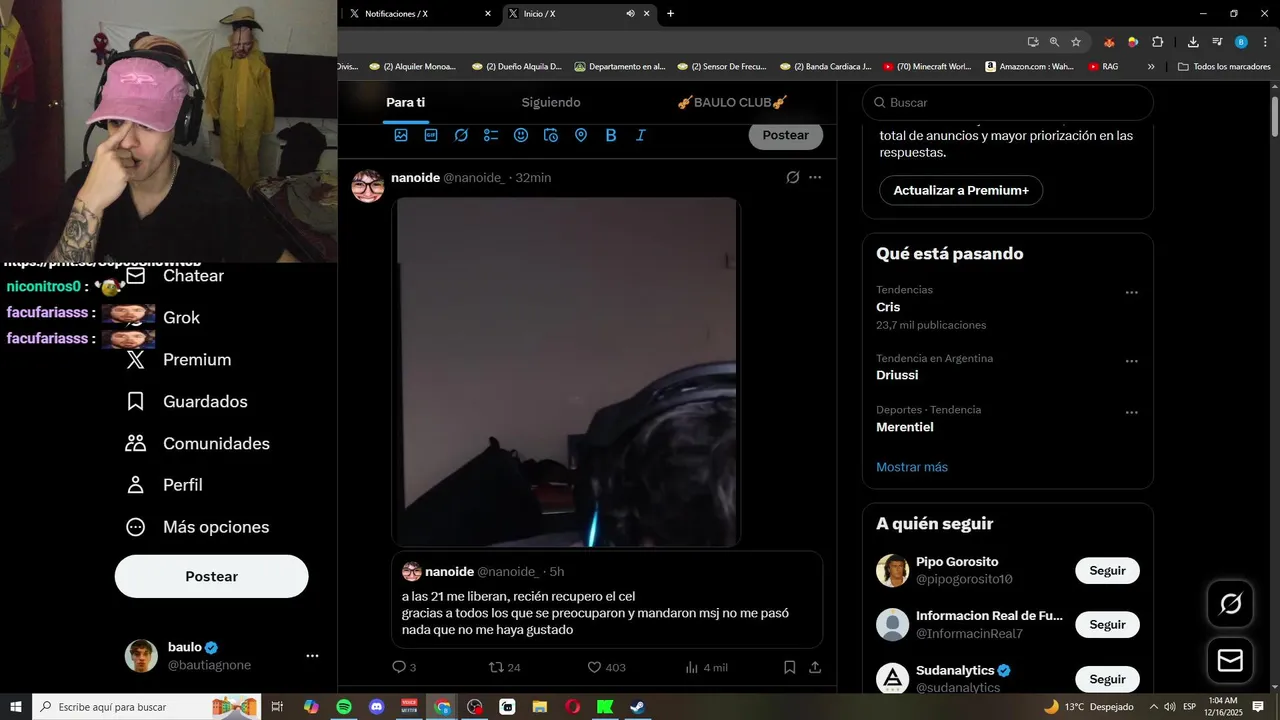Open Discord from the taskbar
The image size is (1280, 720).
(x=376, y=707)
